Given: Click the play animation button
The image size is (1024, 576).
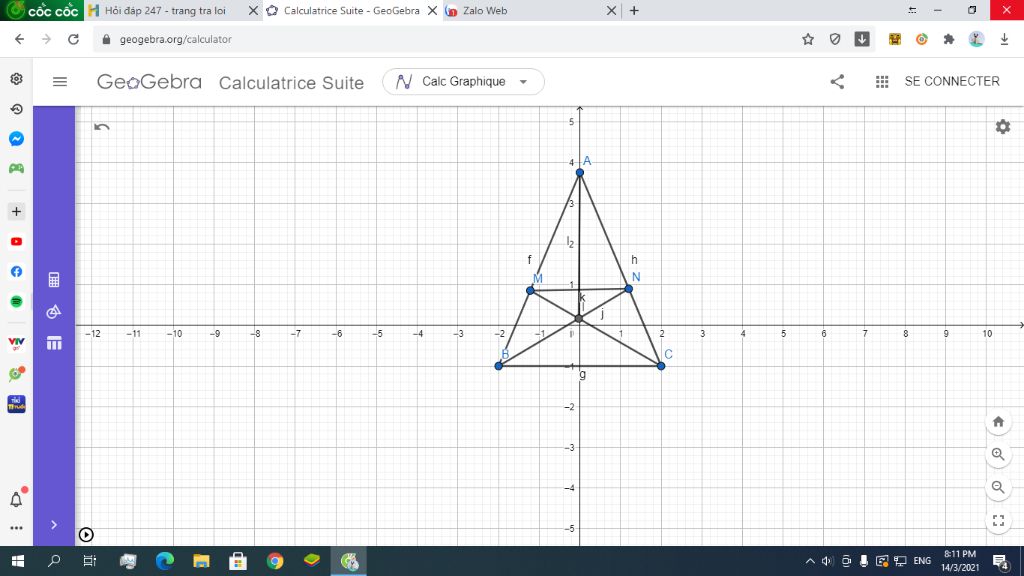Looking at the screenshot, I should coord(86,535).
